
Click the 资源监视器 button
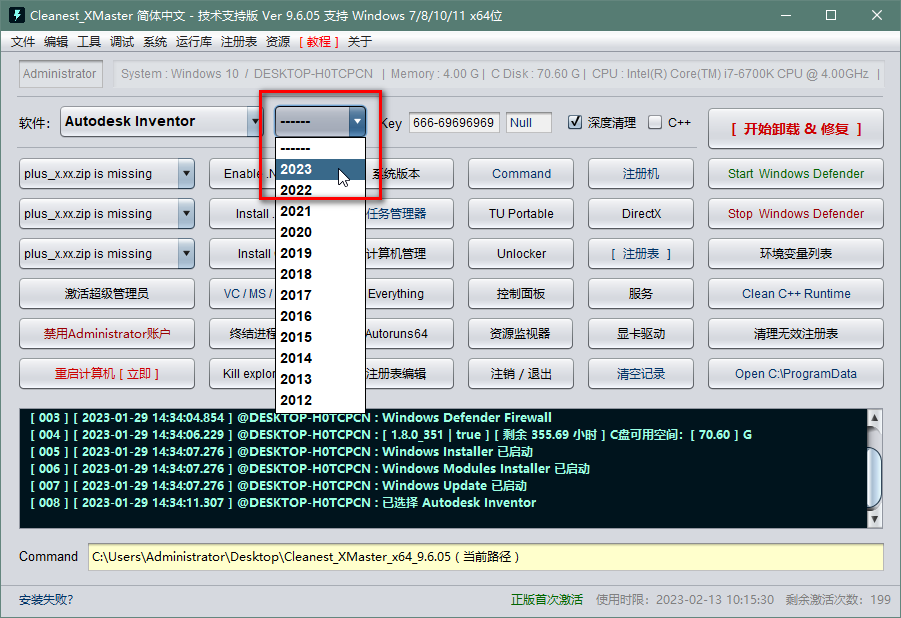pyautogui.click(x=521, y=333)
